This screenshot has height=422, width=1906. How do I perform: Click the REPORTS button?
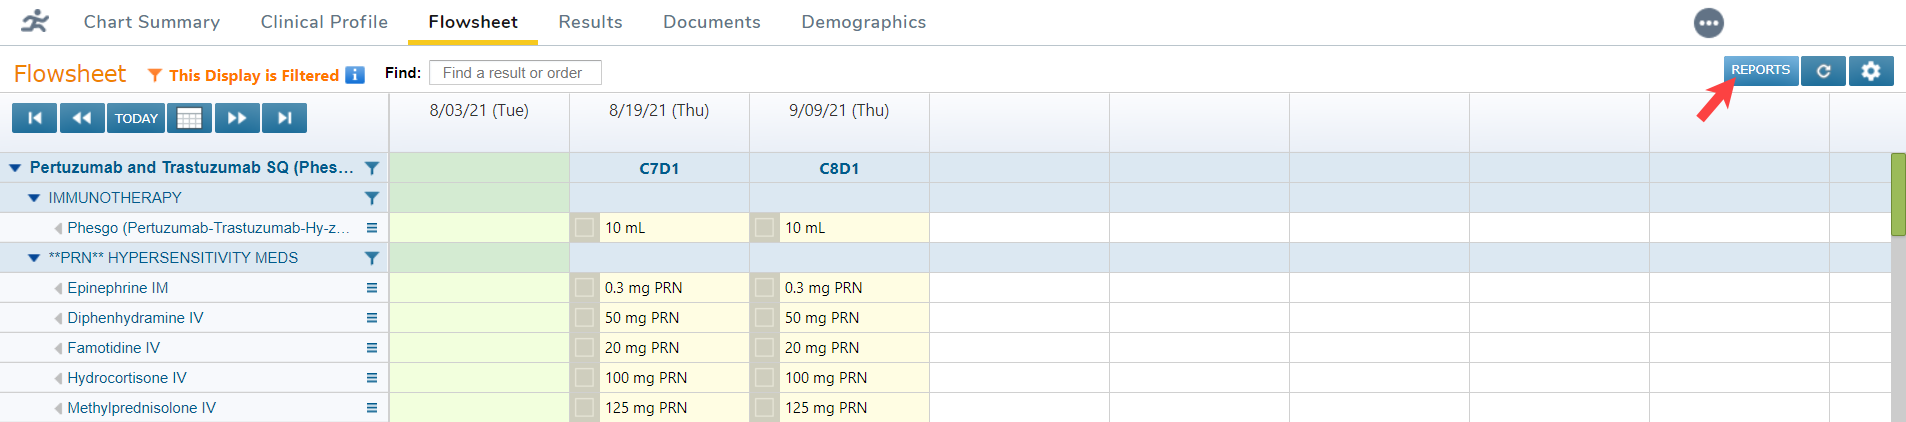(1760, 70)
